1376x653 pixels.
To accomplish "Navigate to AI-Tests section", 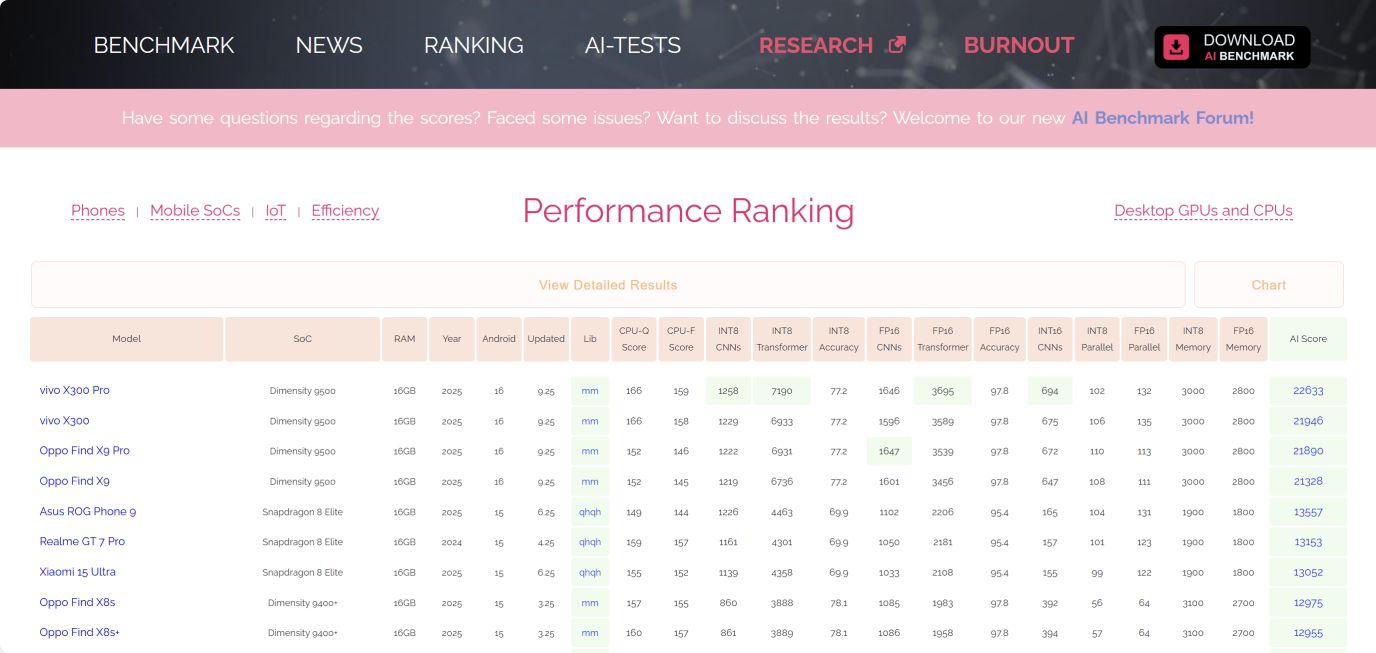I will coord(632,45).
